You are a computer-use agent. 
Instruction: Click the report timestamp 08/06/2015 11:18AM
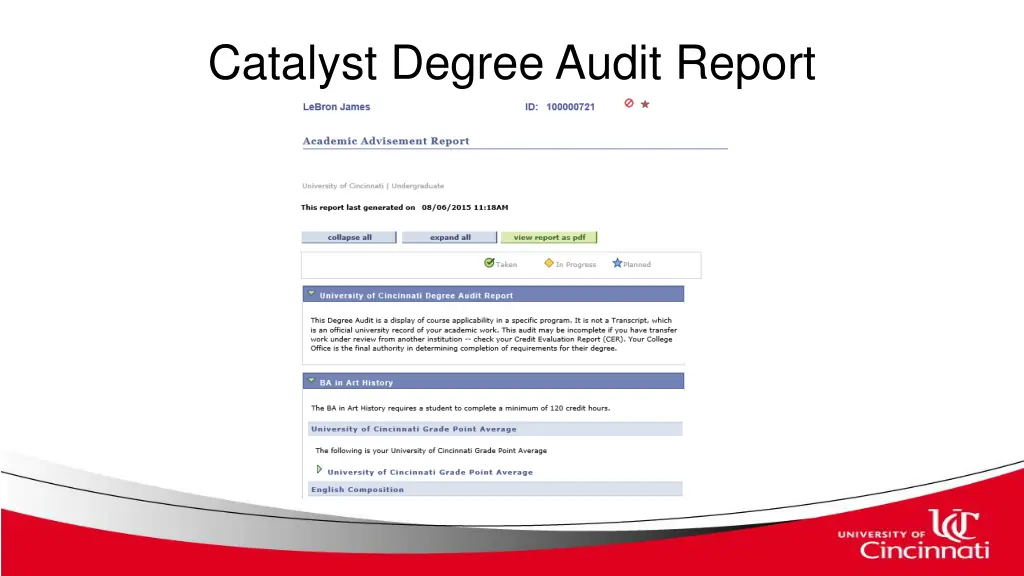(x=465, y=208)
